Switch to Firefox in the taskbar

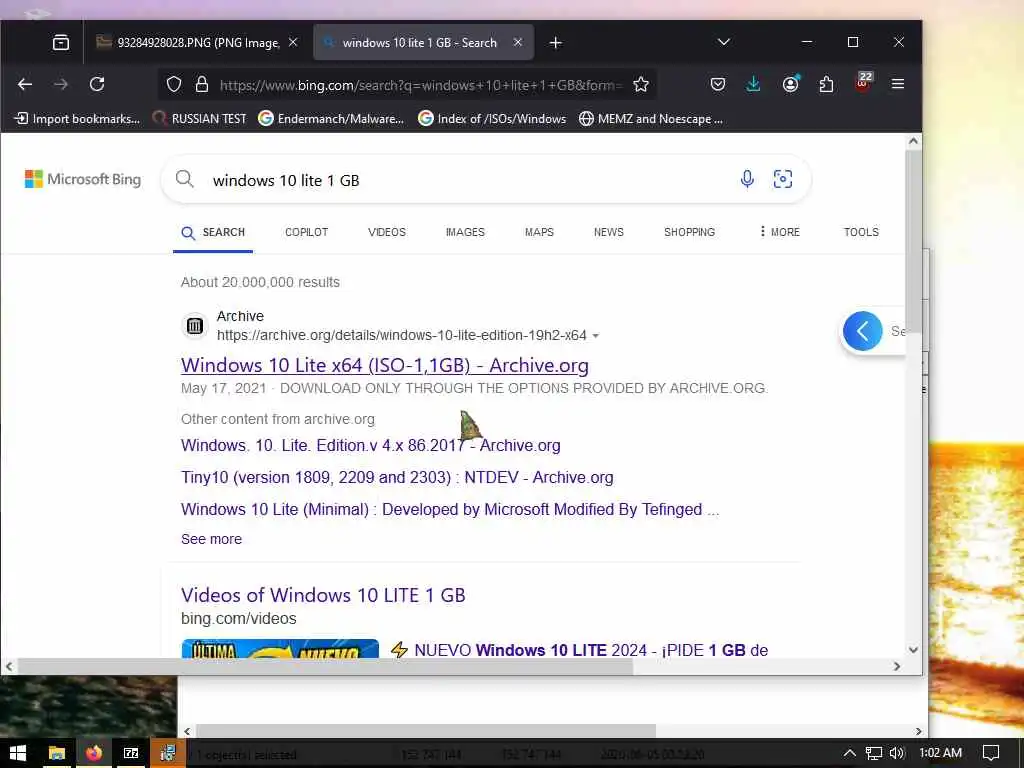[x=94, y=753]
